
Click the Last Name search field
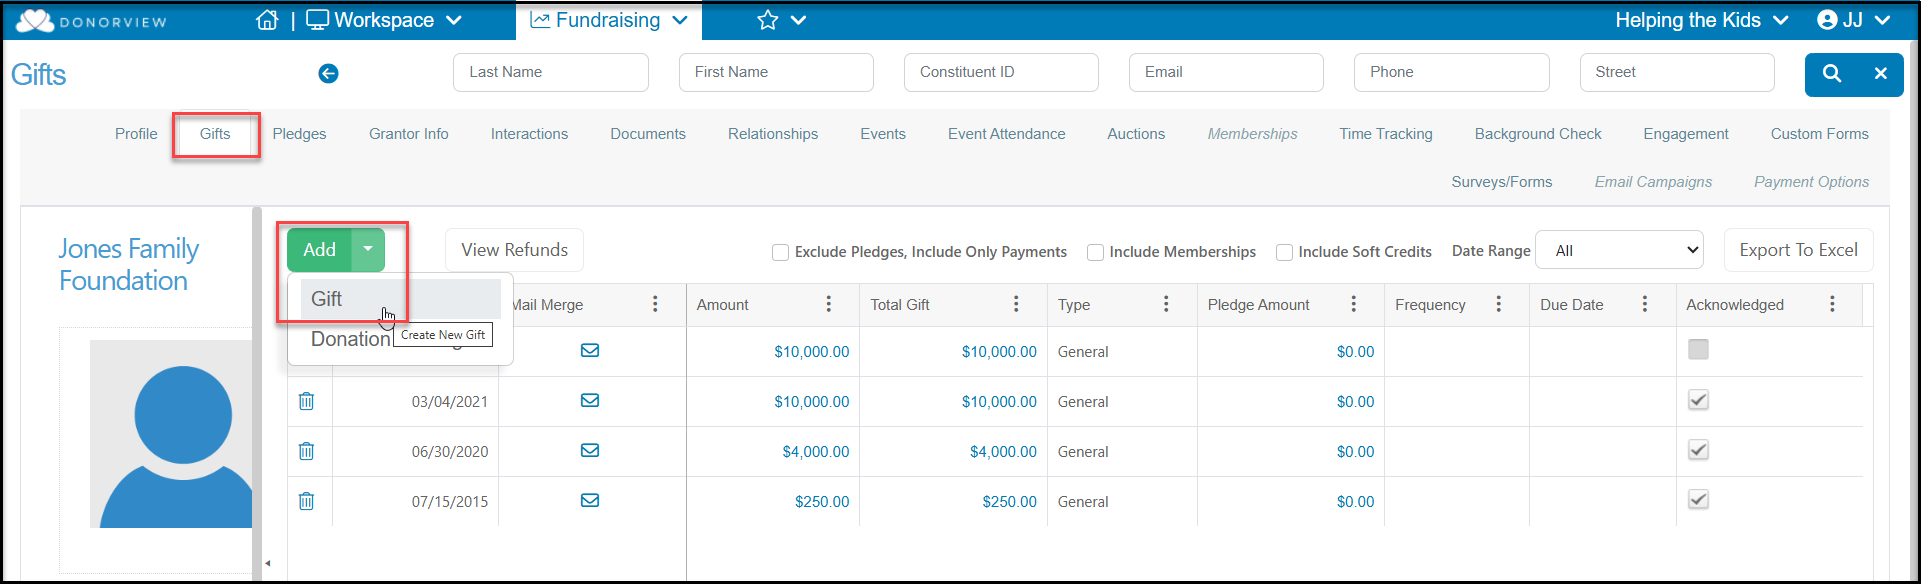click(551, 72)
